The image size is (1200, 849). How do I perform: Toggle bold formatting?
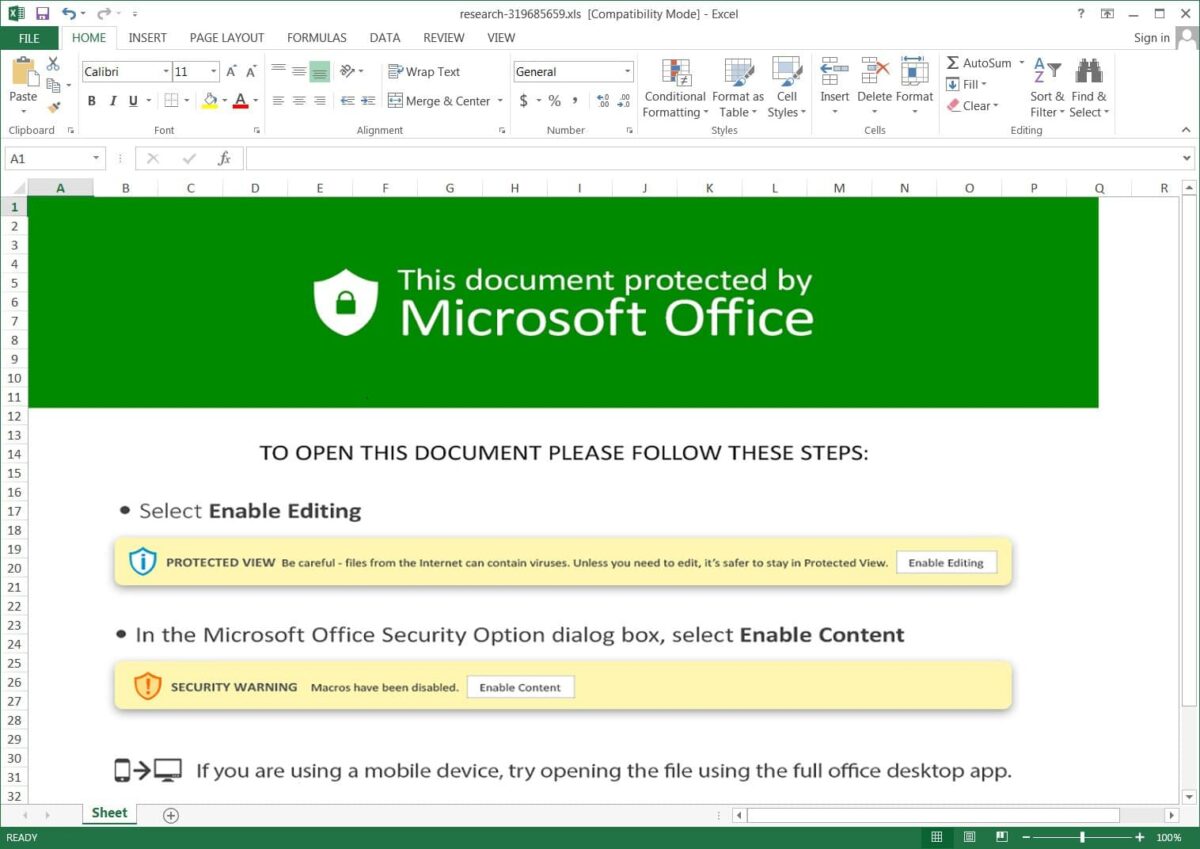[x=92, y=101]
